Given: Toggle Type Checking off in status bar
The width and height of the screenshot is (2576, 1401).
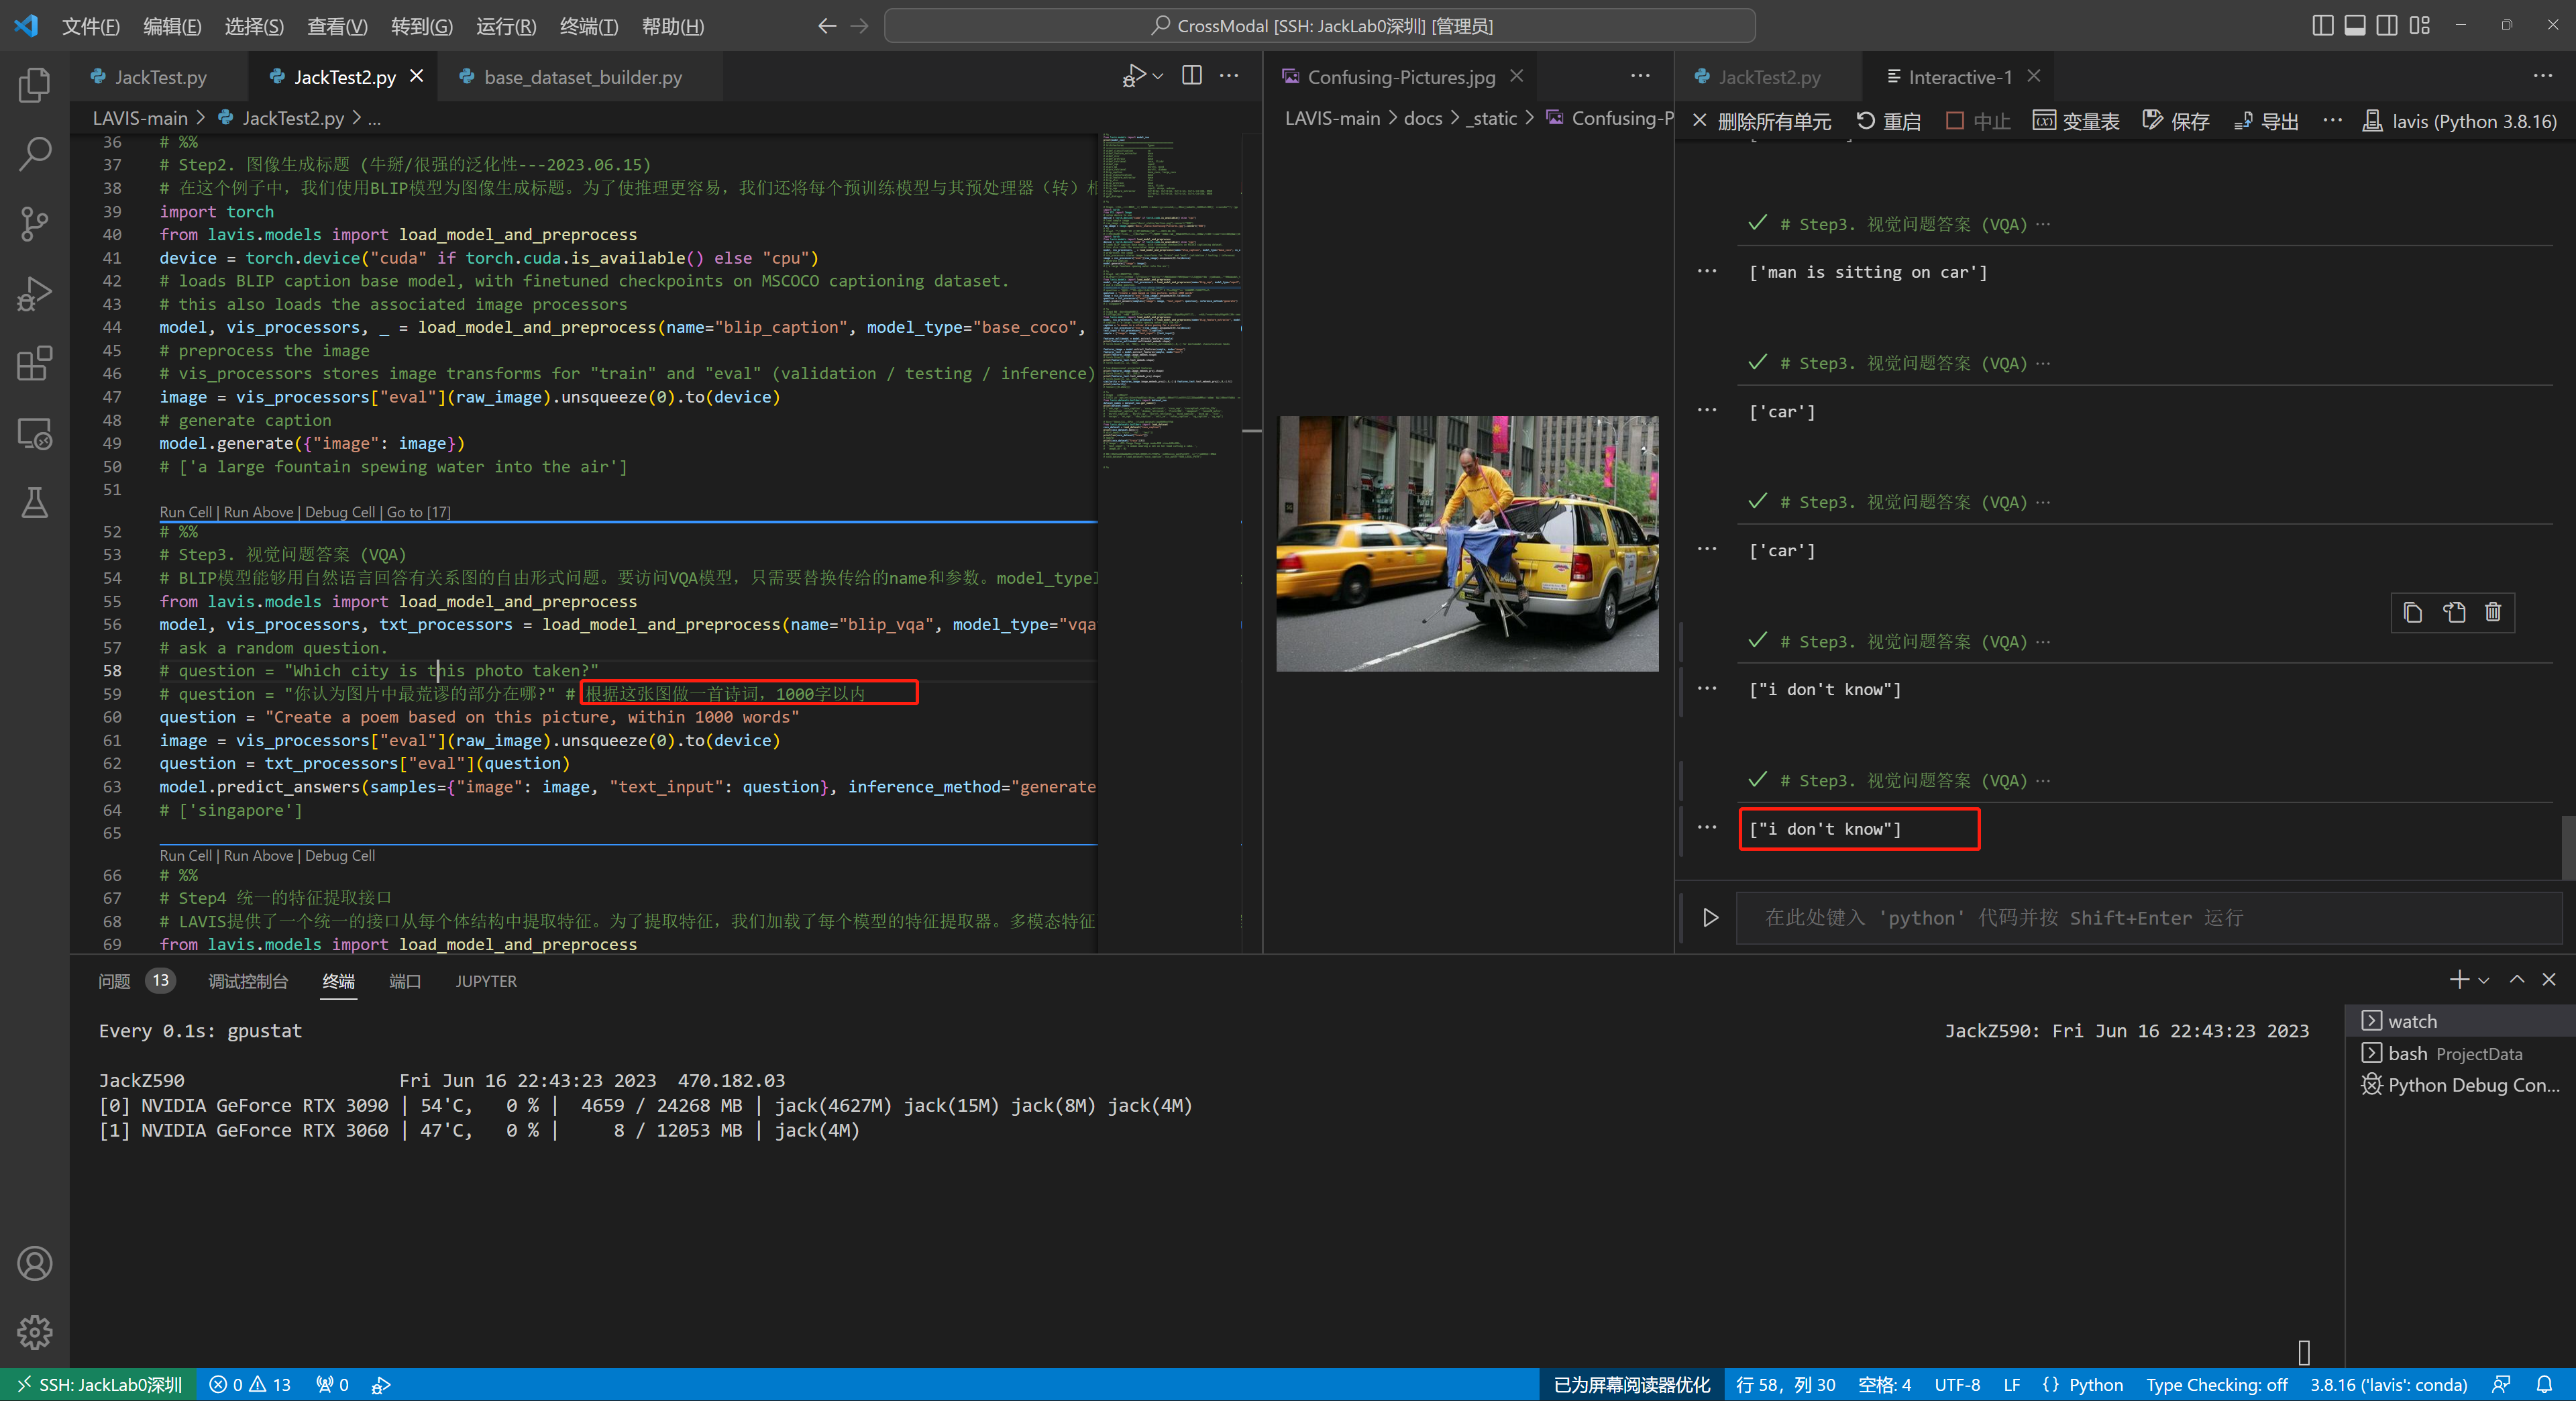Looking at the screenshot, I should pyautogui.click(x=2216, y=1385).
